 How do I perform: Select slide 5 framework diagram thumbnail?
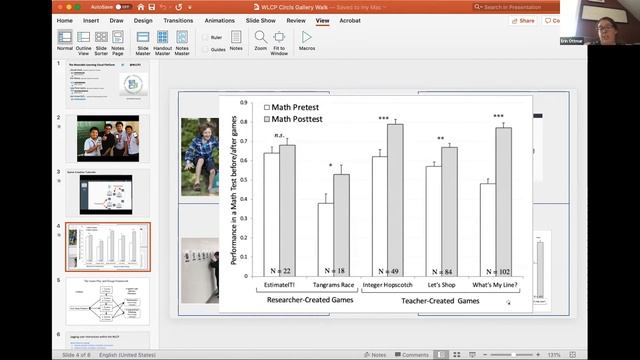[108, 301]
